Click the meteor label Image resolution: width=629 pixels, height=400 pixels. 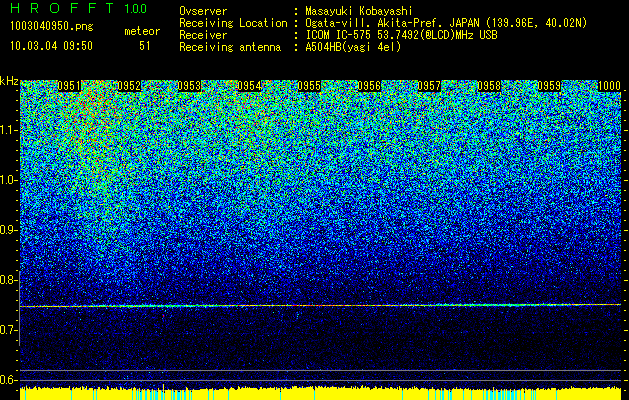point(142,31)
